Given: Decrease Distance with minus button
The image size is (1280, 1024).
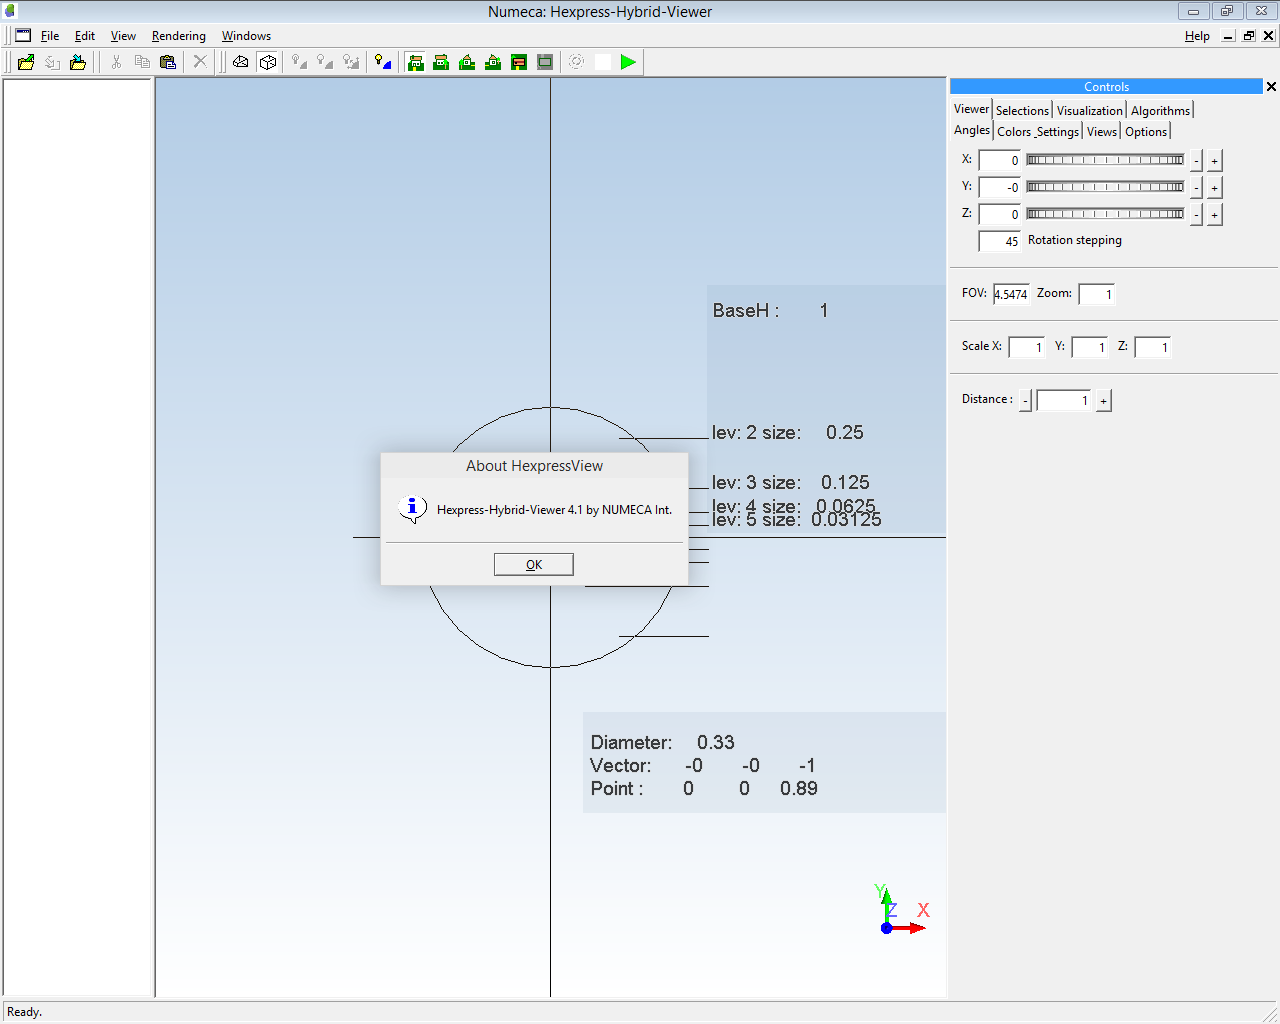Looking at the screenshot, I should (x=1025, y=401).
